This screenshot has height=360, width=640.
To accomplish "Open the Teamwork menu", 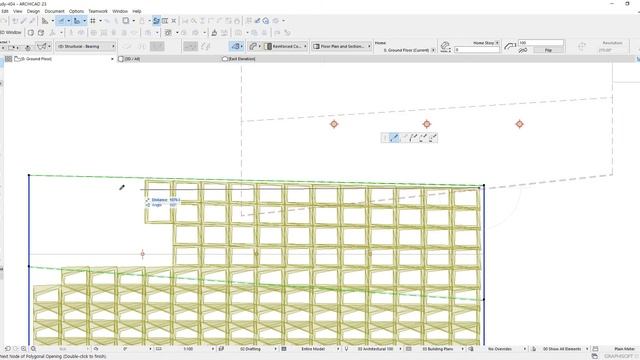I will [98, 11].
